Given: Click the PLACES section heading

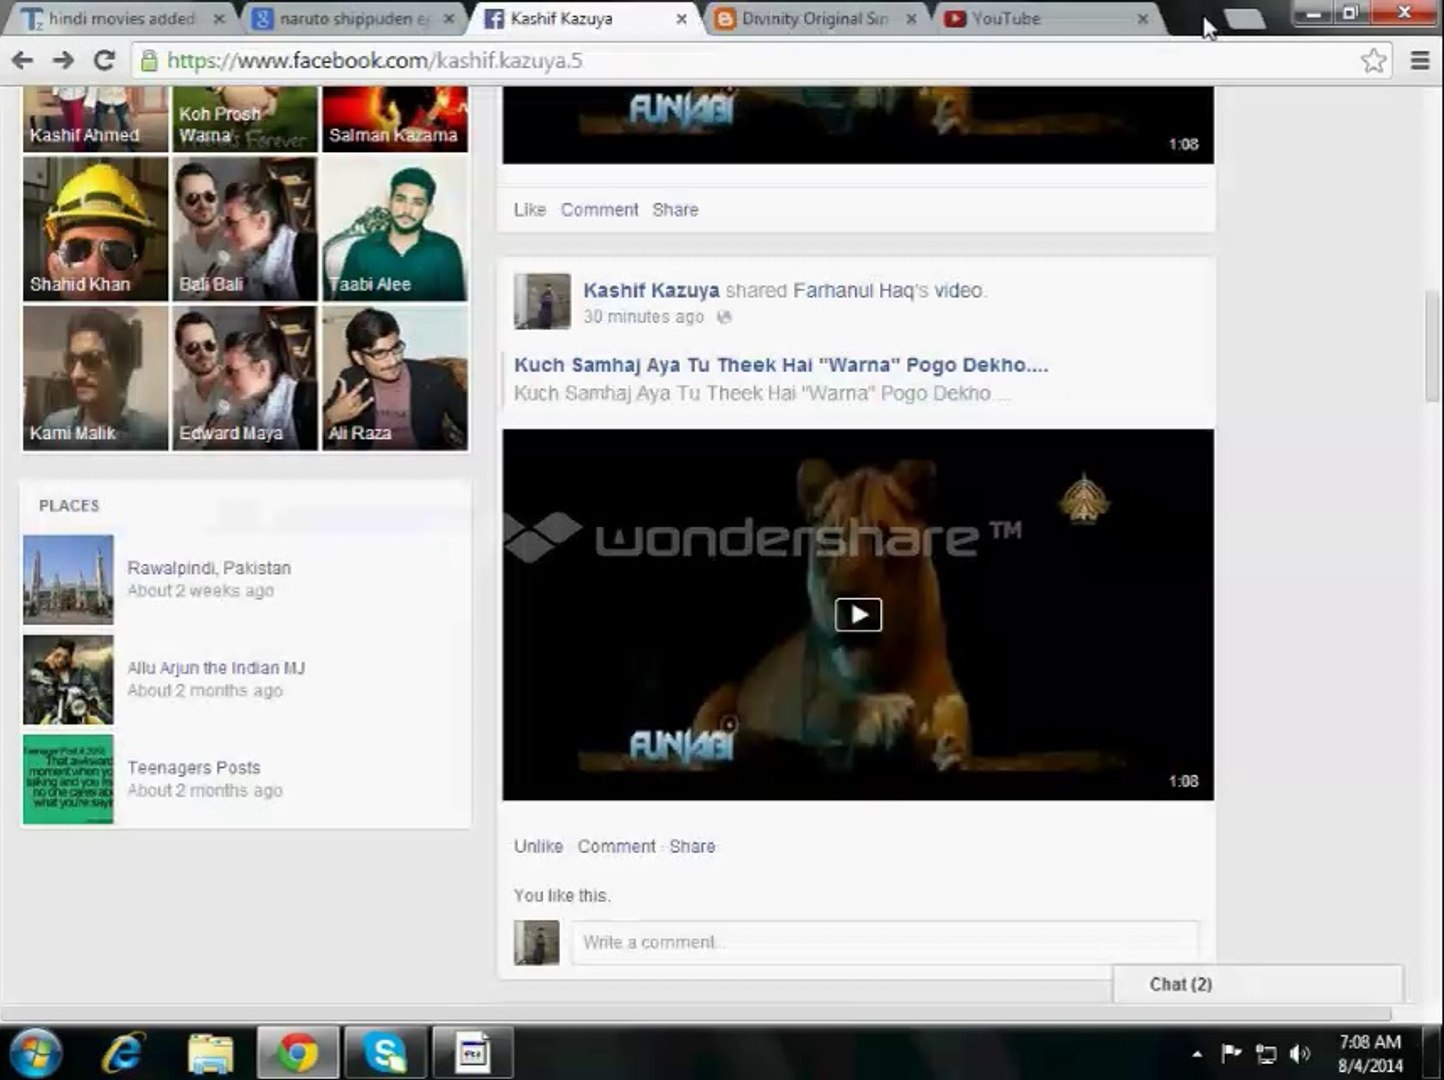Looking at the screenshot, I should pyautogui.click(x=69, y=506).
